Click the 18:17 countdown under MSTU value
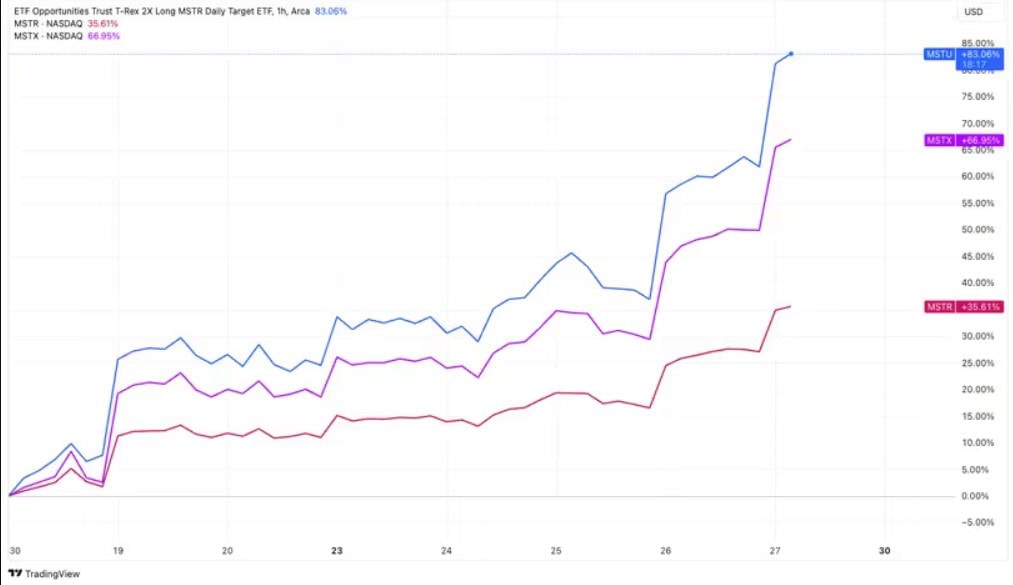Image resolution: width=1013 pixels, height=585 pixels. (x=976, y=65)
